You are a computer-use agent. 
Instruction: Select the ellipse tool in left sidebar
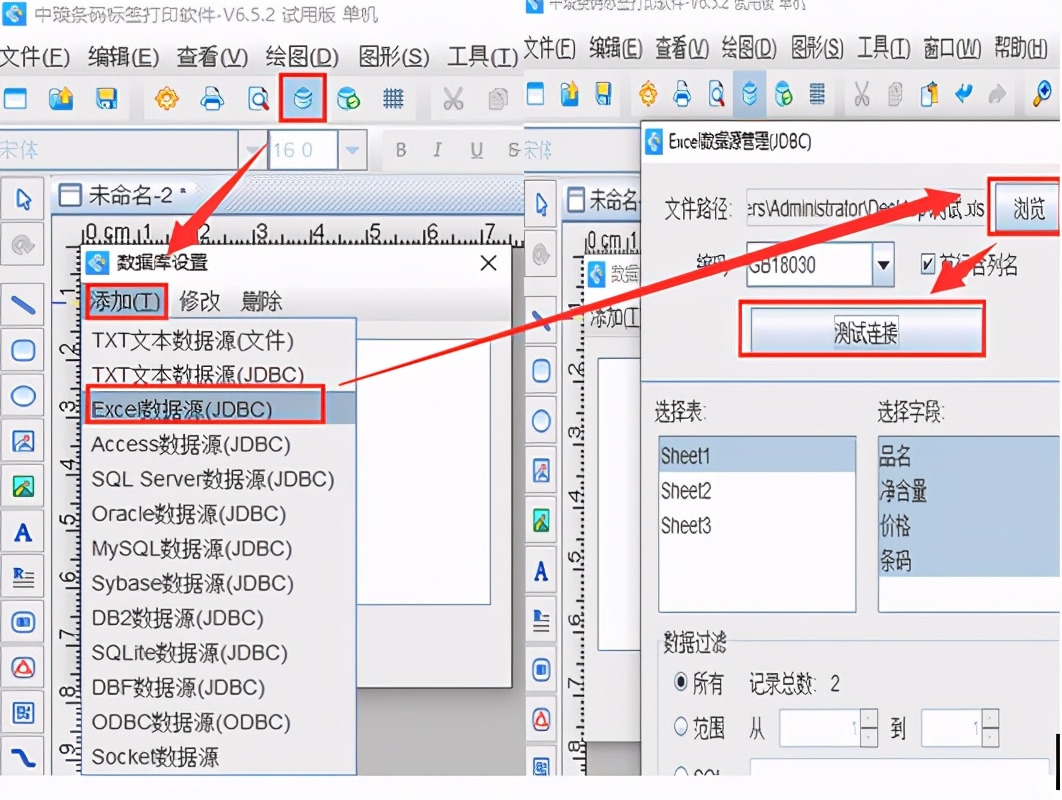(x=23, y=396)
